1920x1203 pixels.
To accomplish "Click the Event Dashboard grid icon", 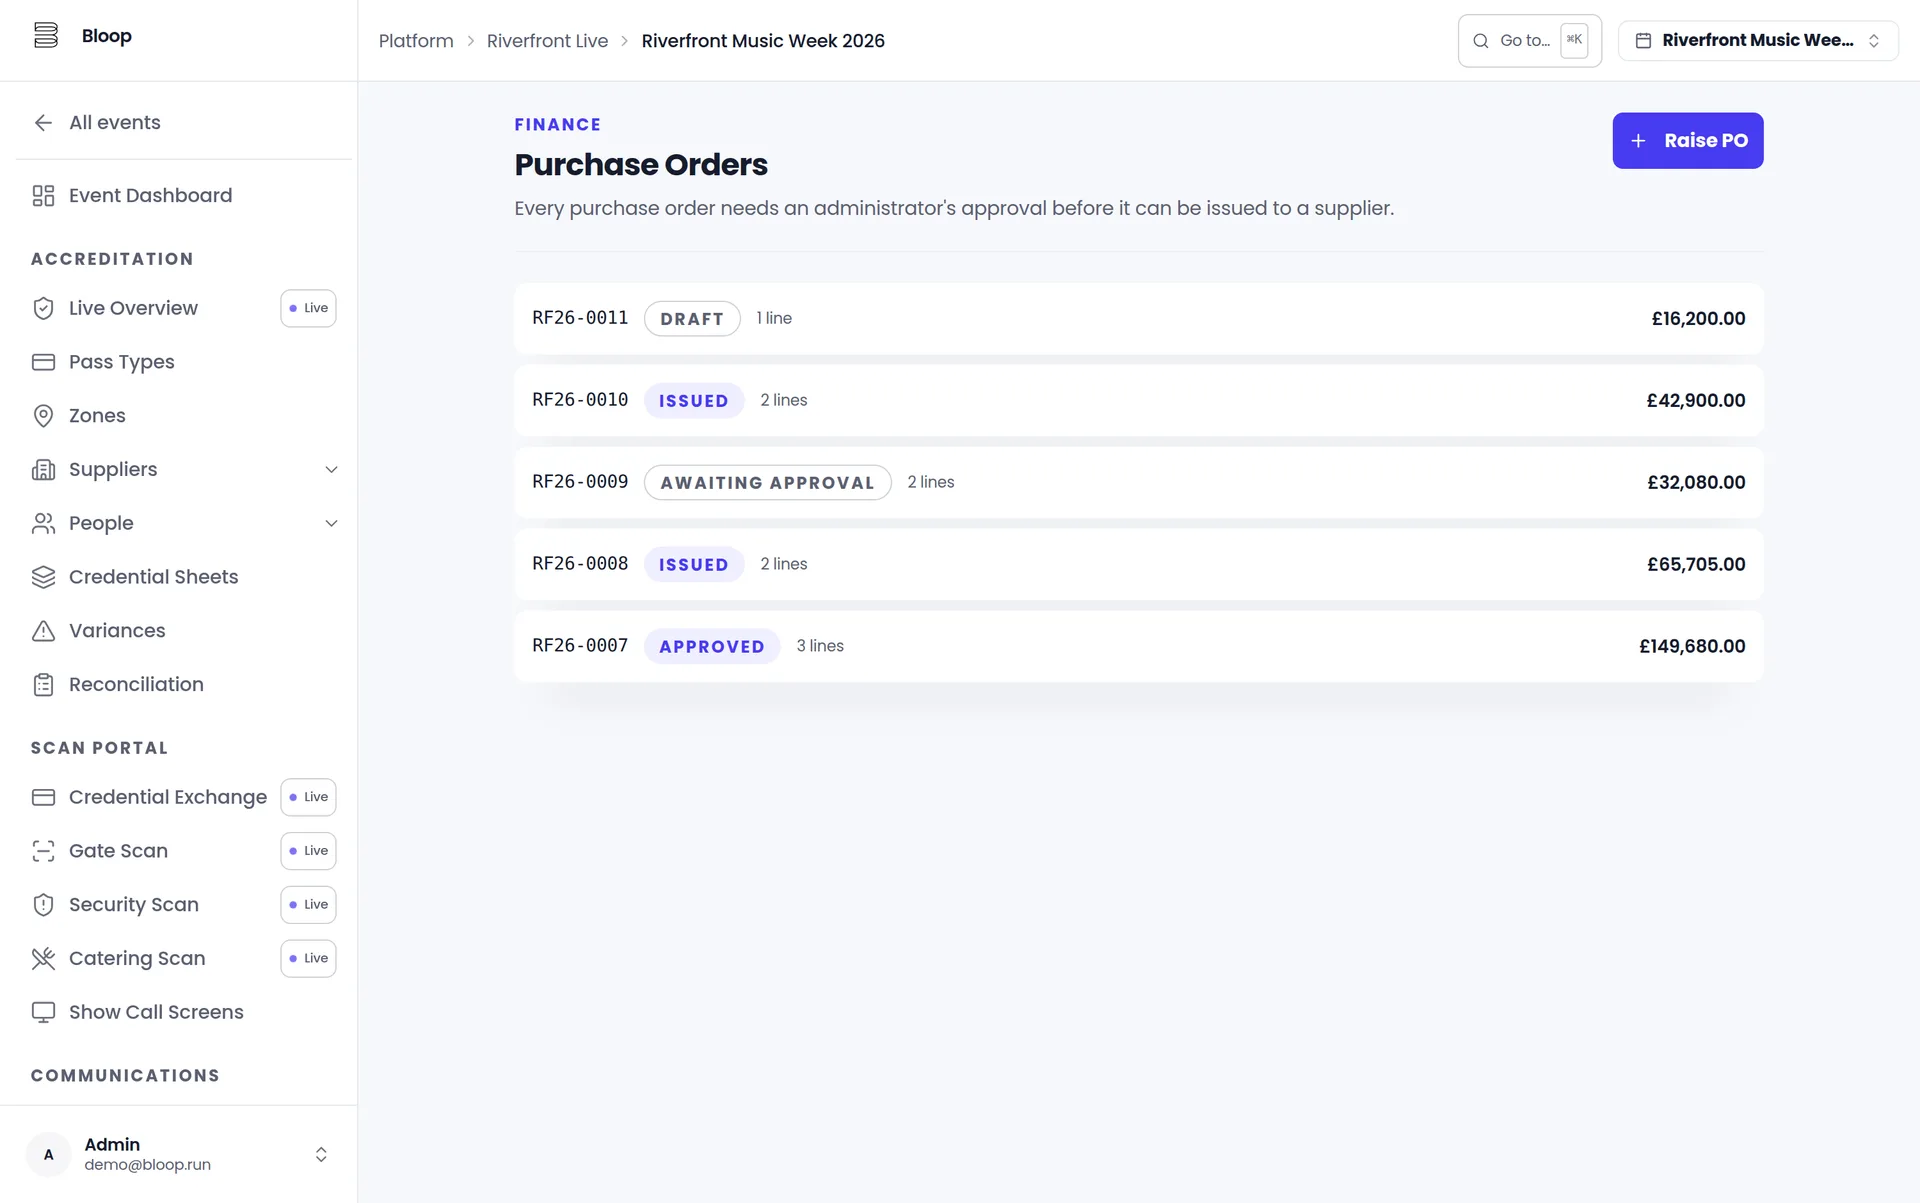I will pyautogui.click(x=43, y=195).
